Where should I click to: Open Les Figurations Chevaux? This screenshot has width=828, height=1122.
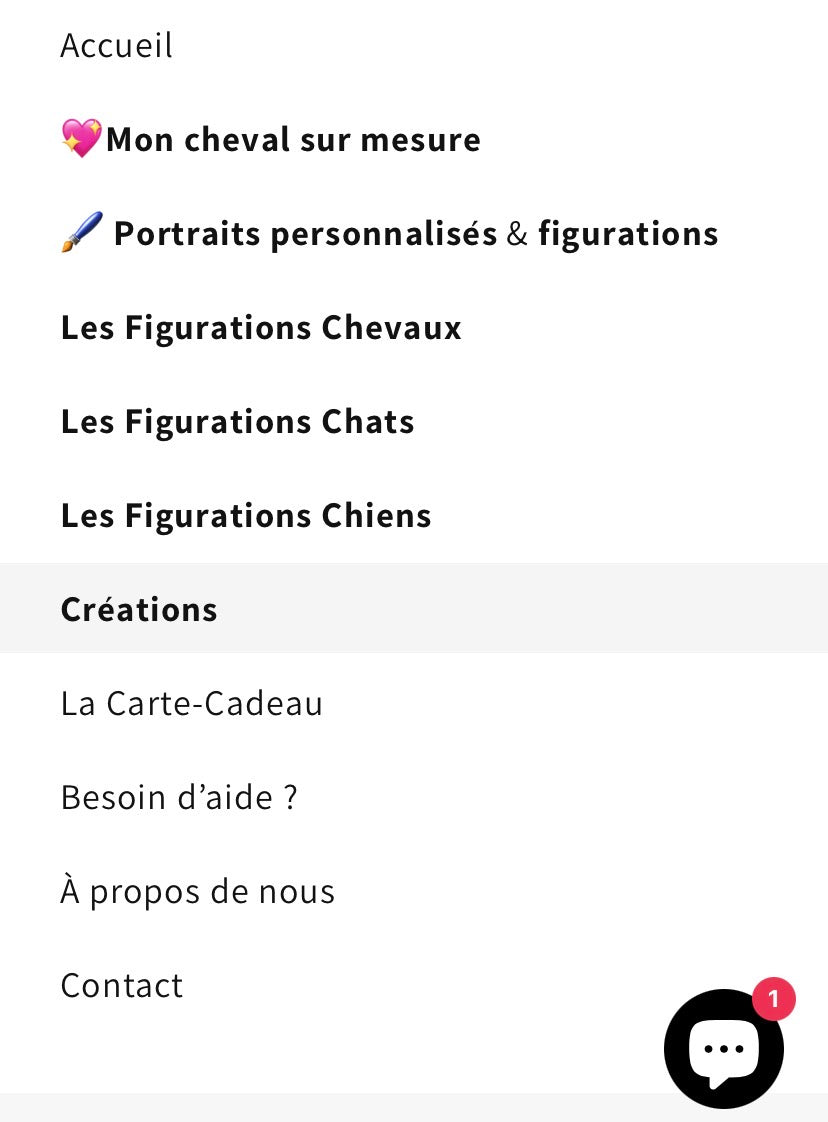pyautogui.click(x=261, y=327)
